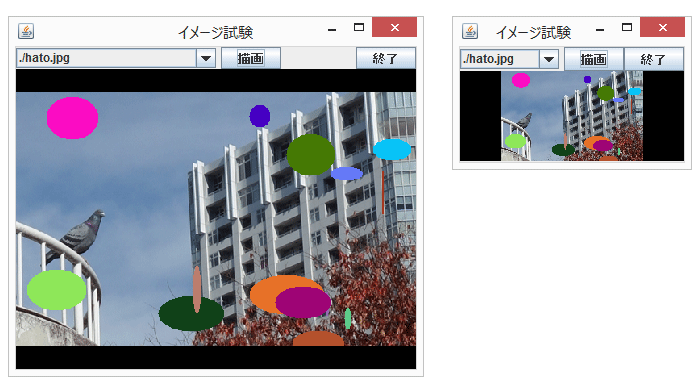
Task: Click the 終了 button in the small window
Action: pyautogui.click(x=653, y=59)
